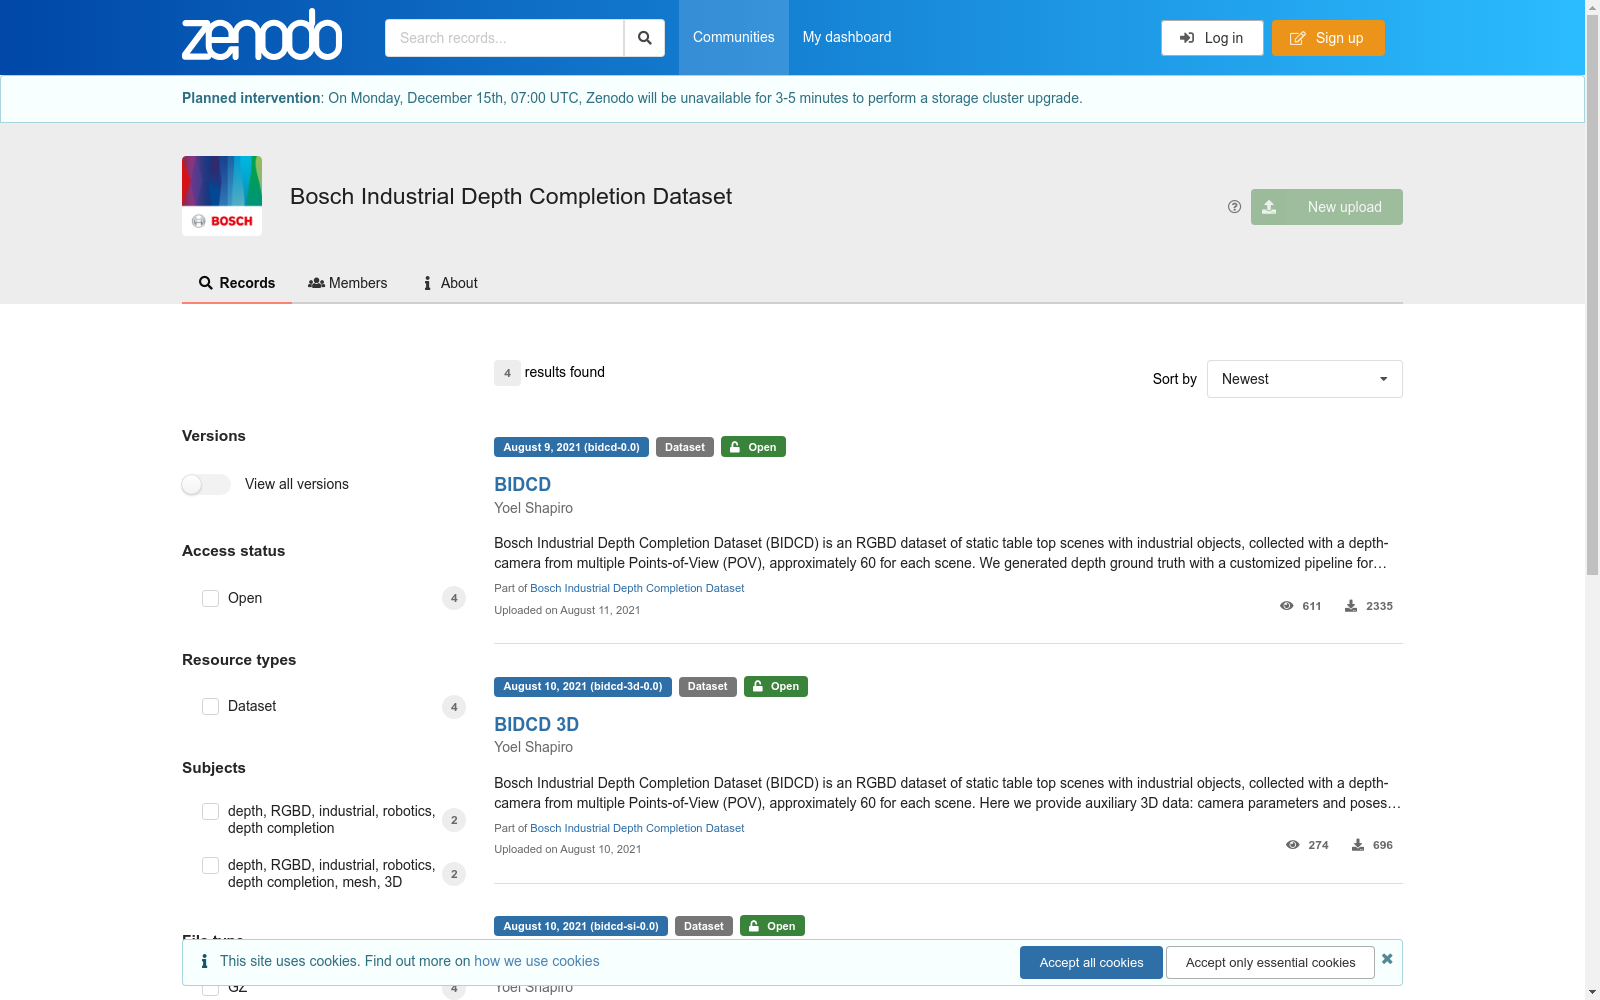
Task: Open the 'how we use cookies' link
Action: click(537, 961)
